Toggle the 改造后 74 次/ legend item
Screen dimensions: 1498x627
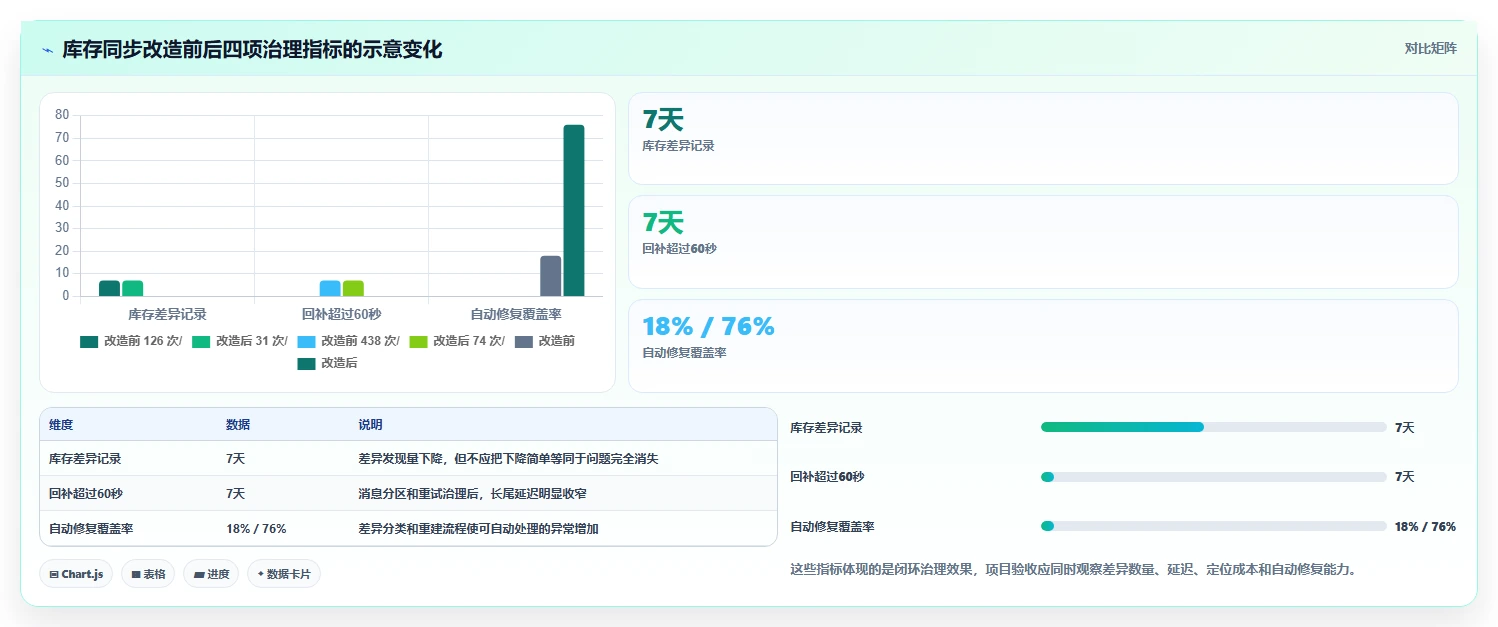tap(457, 341)
